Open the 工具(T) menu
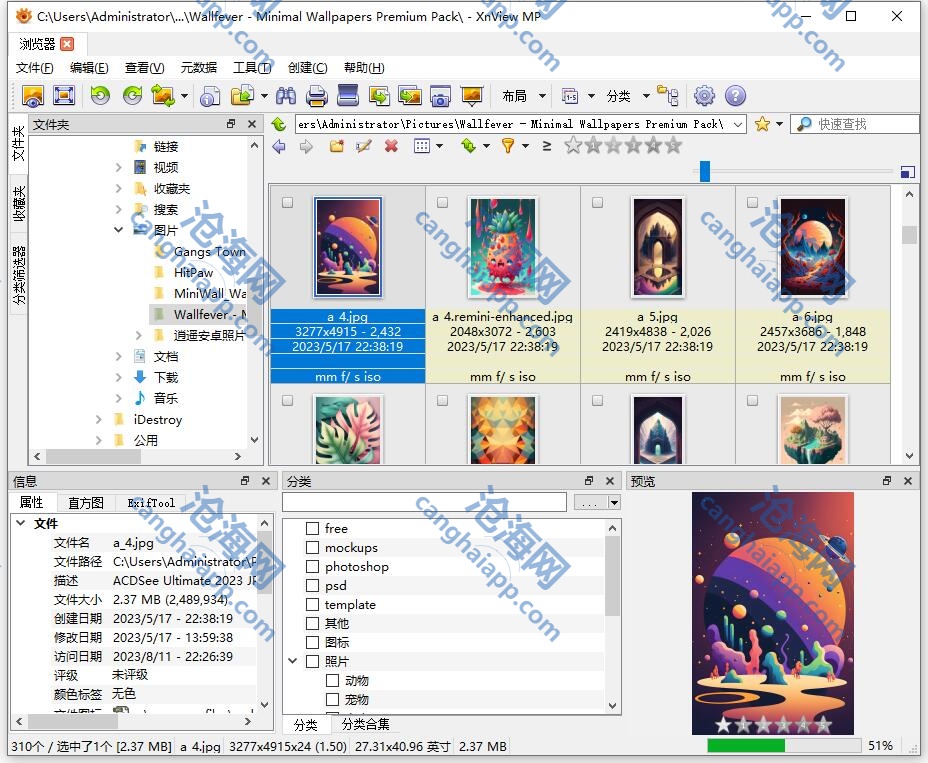Screen dimensions: 928x763 coord(251,68)
